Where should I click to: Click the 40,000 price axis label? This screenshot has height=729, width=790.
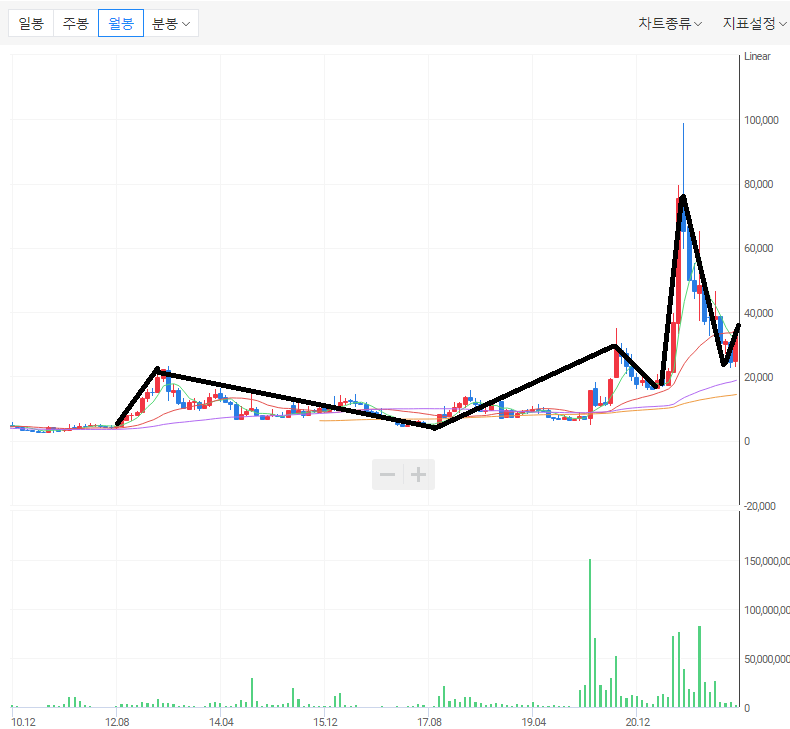coord(759,313)
